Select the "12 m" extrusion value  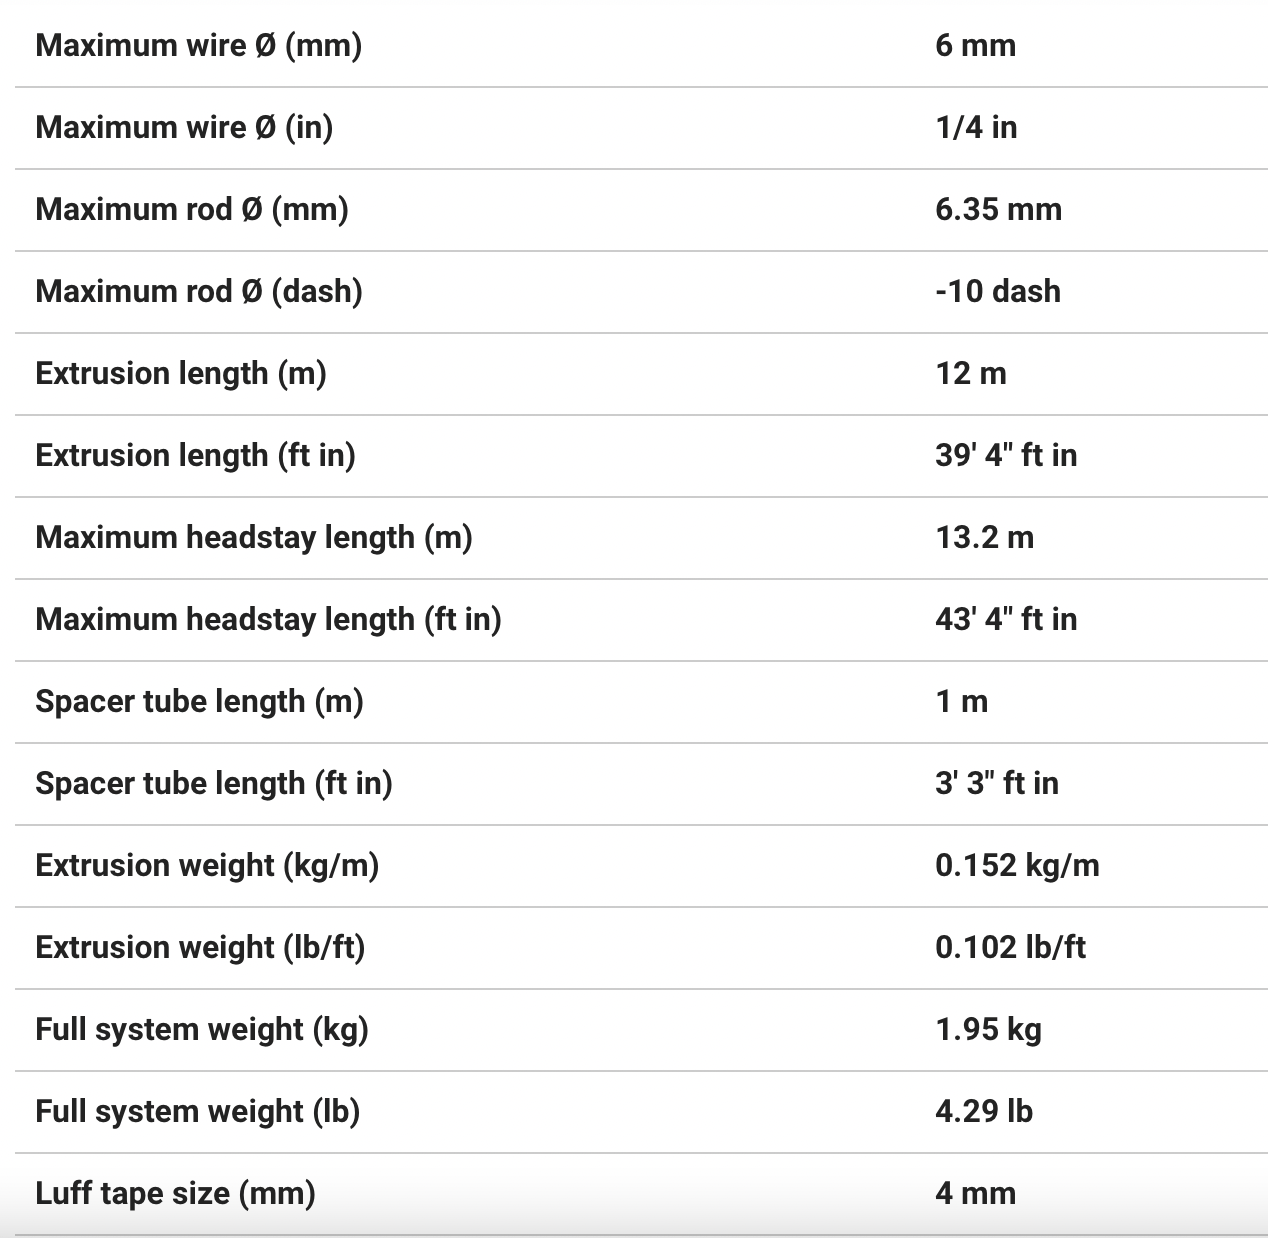coord(971,374)
